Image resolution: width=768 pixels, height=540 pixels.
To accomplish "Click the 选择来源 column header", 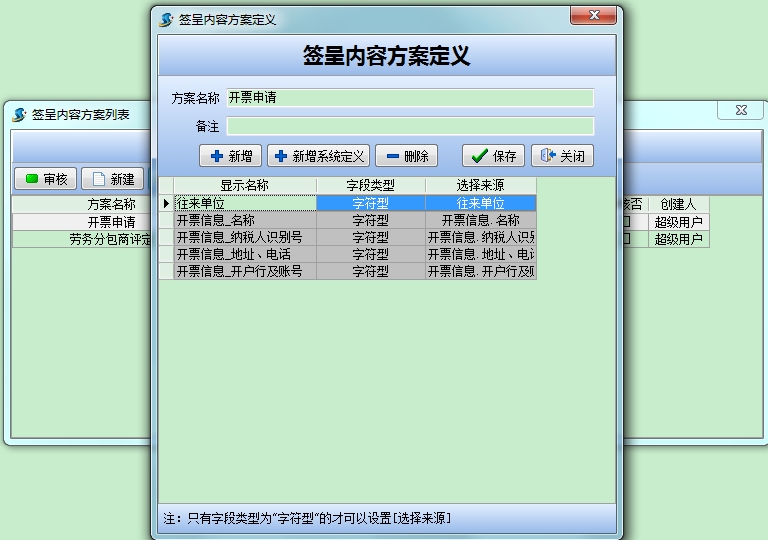I will tap(480, 186).
